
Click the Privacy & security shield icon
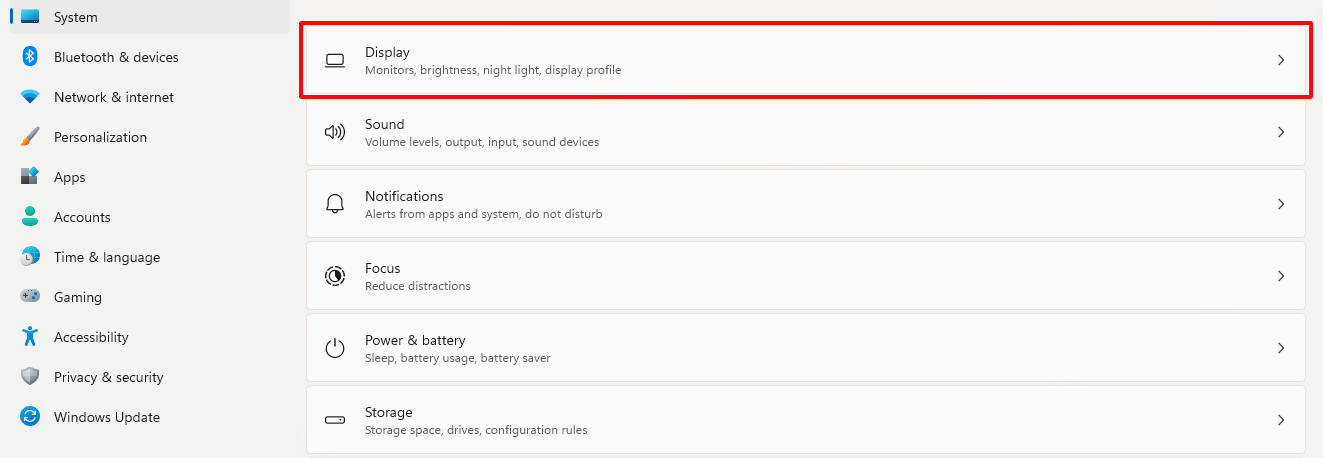[30, 377]
